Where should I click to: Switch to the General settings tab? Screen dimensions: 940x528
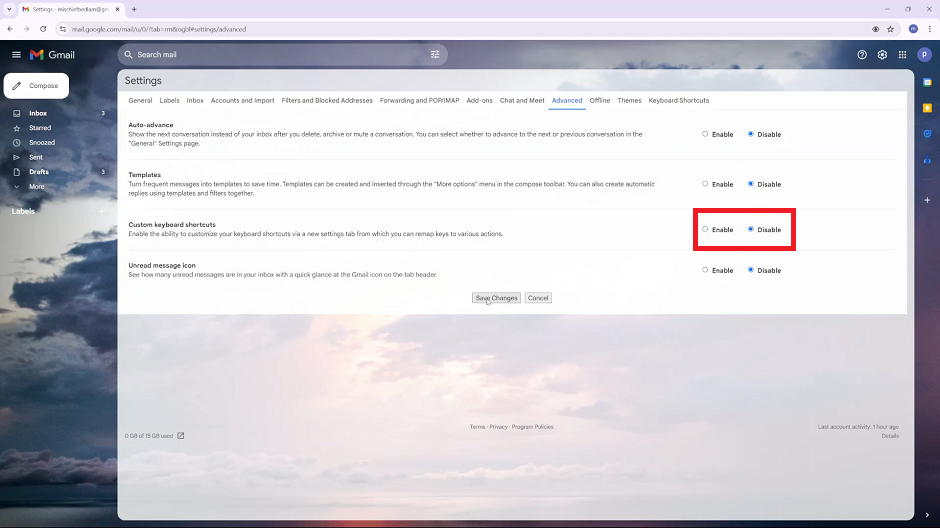[140, 101]
